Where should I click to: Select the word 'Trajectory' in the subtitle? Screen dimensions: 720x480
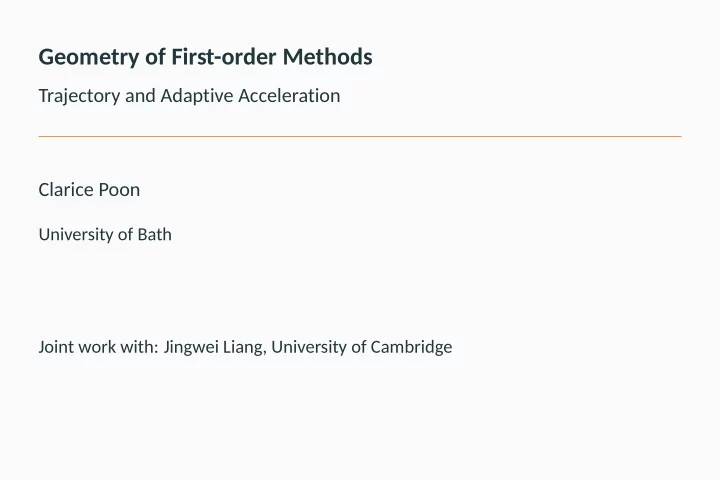click(x=79, y=96)
